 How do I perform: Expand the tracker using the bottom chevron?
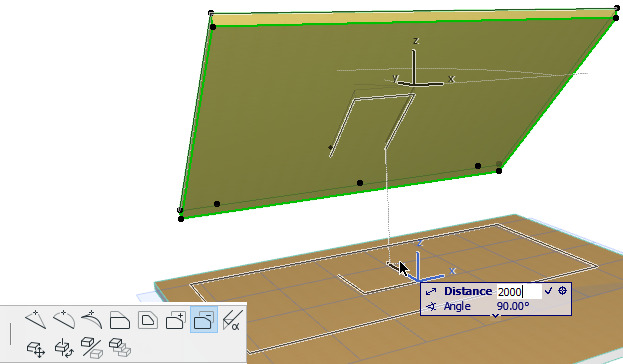click(x=495, y=316)
